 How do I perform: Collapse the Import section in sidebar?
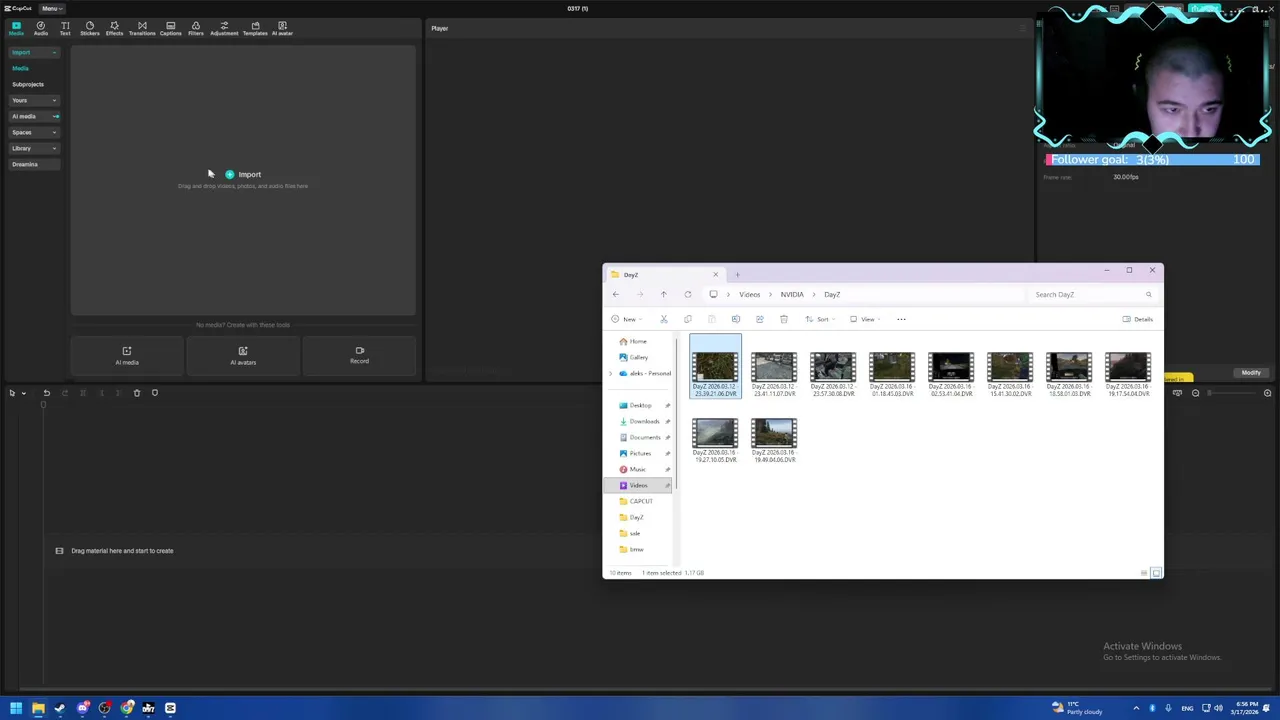pos(33,52)
